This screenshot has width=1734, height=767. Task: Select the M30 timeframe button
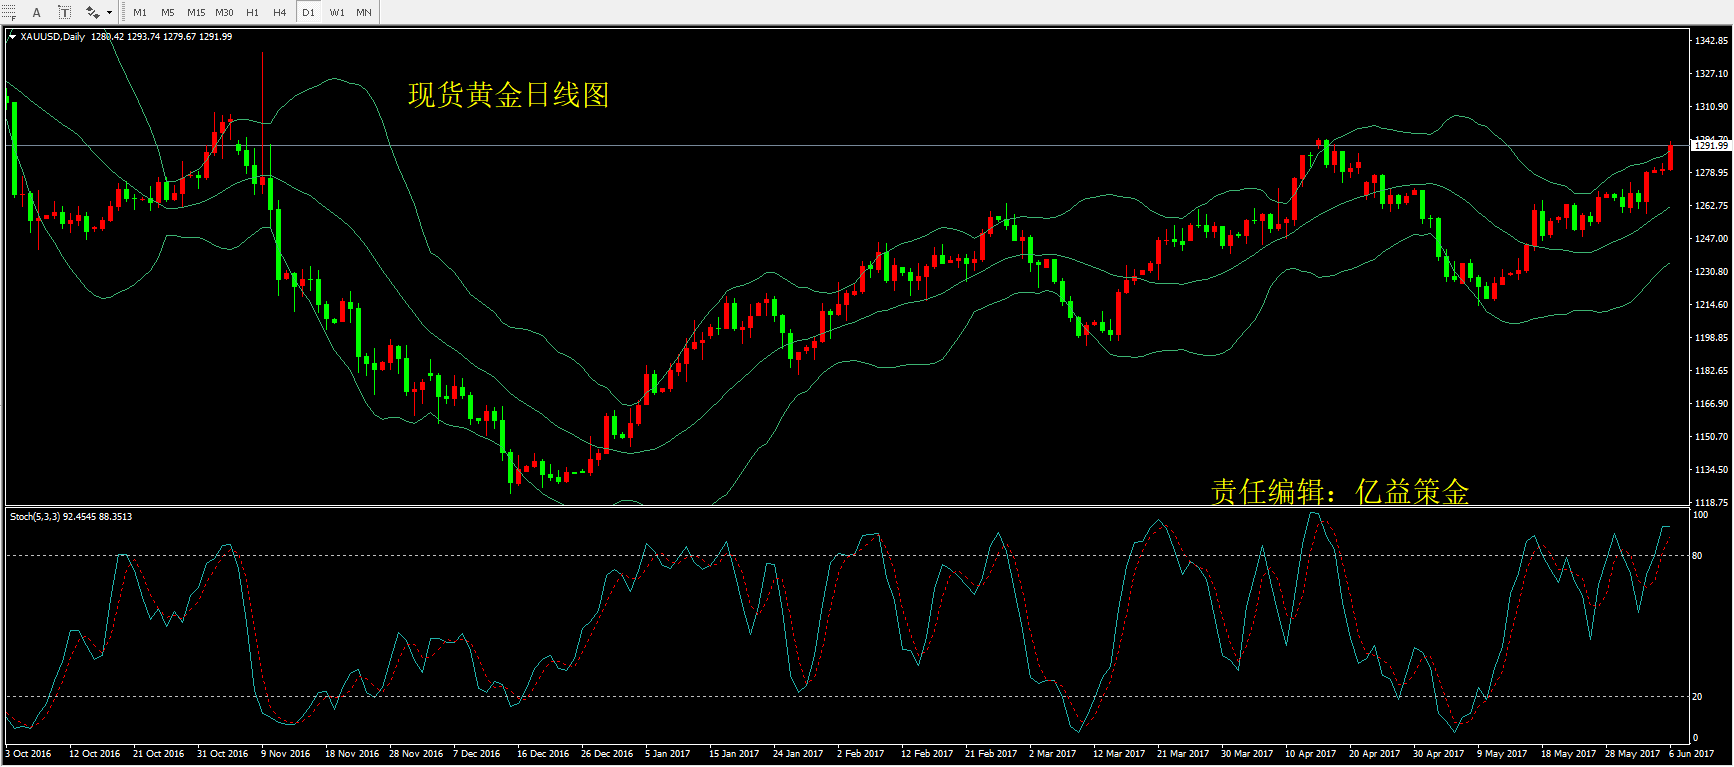224,12
